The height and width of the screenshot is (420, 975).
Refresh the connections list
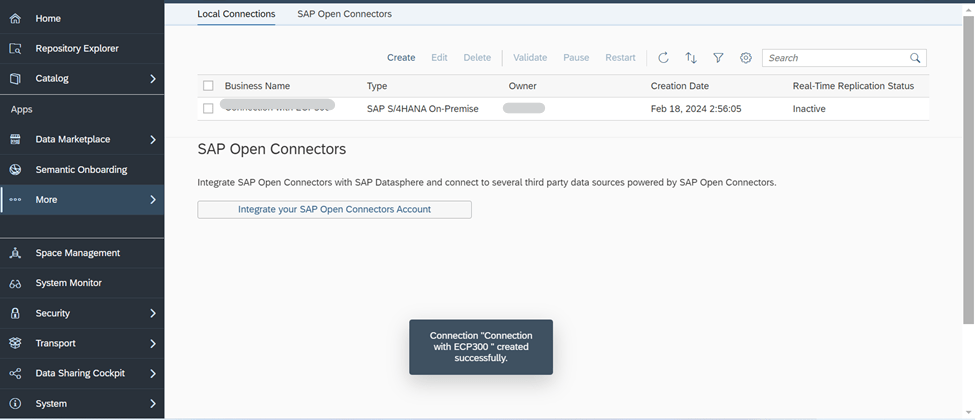tap(663, 58)
